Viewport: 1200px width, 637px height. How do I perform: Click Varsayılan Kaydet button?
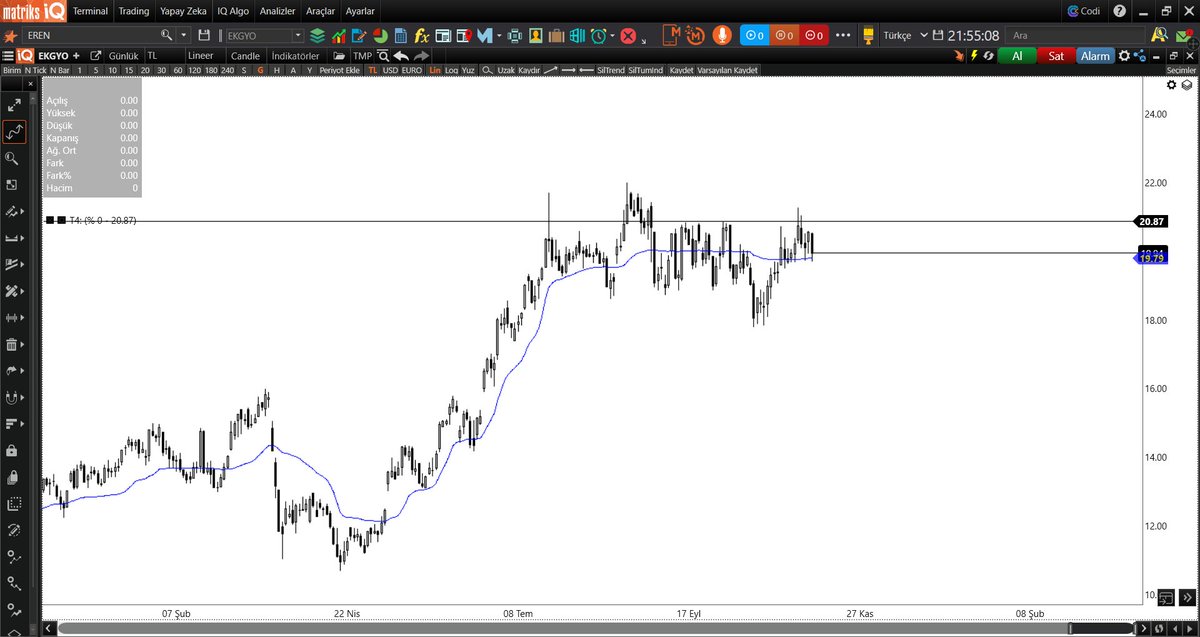point(727,71)
